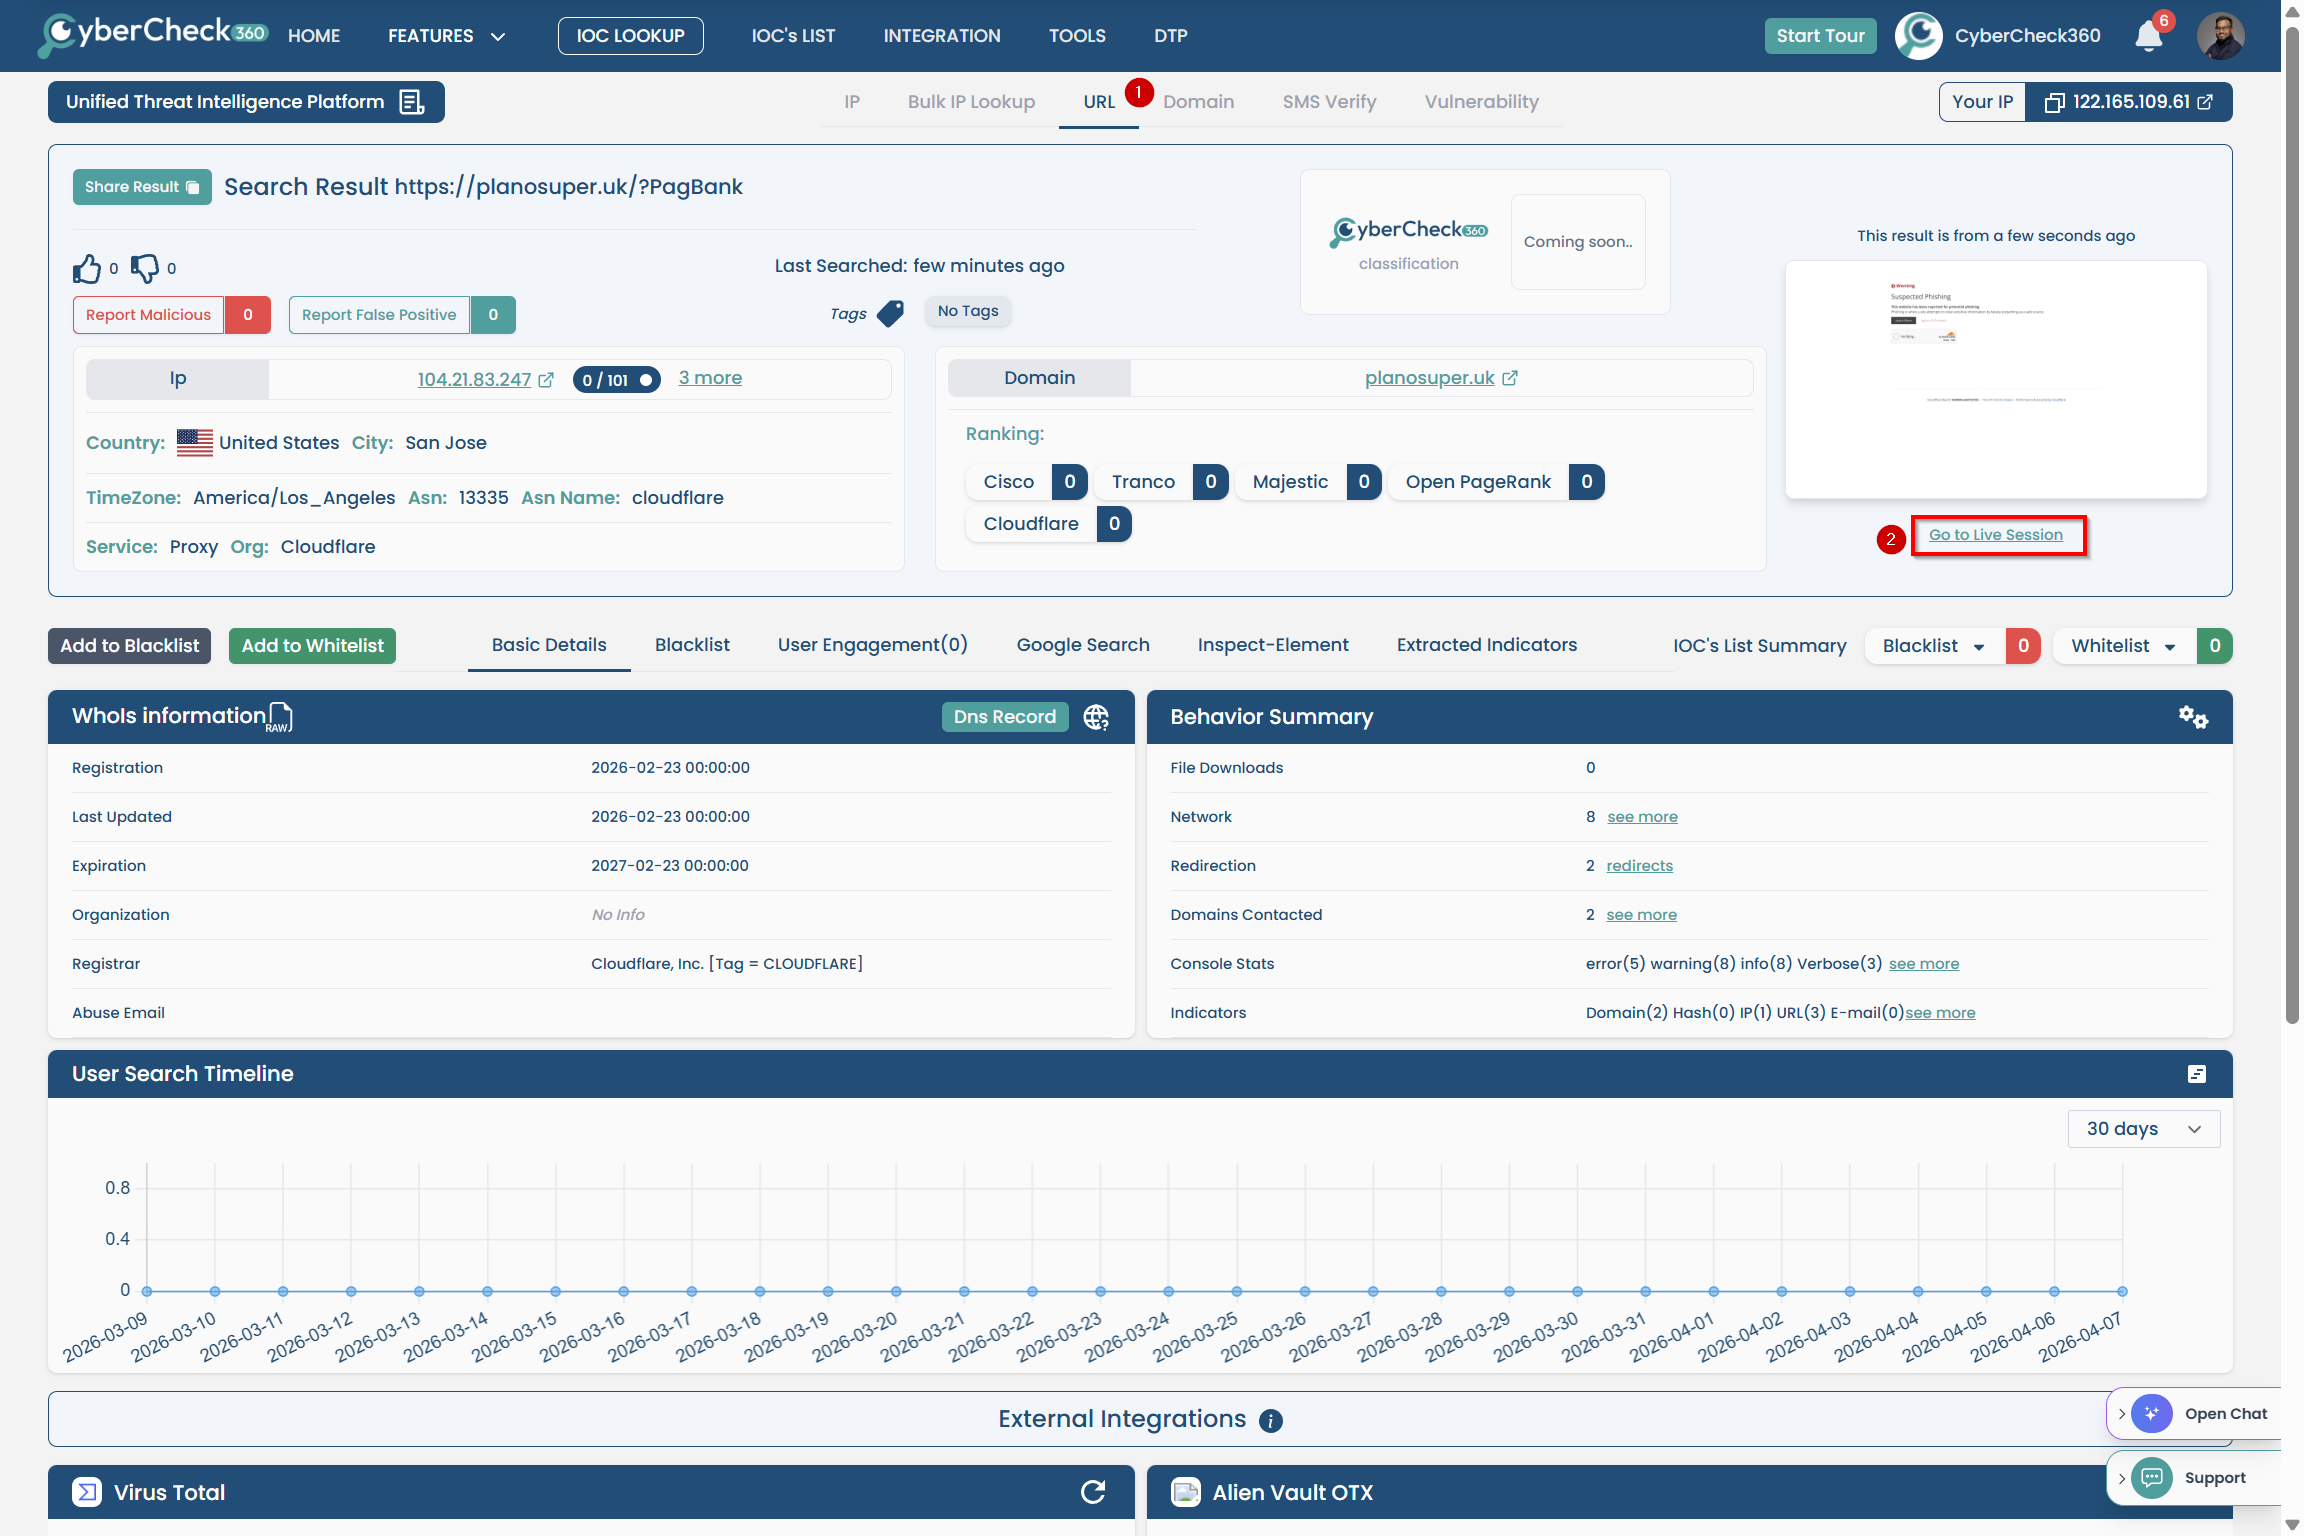Show 3 more IP addresses
2304x1536 pixels.
[710, 378]
